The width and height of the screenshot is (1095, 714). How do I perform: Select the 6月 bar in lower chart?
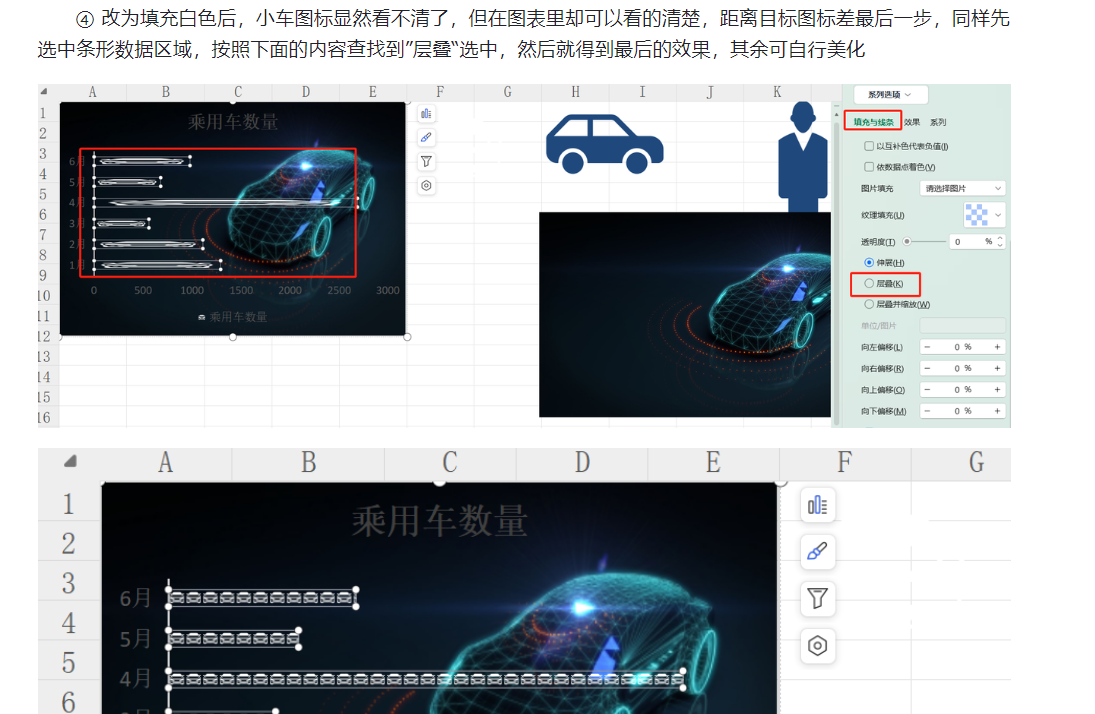[x=262, y=597]
